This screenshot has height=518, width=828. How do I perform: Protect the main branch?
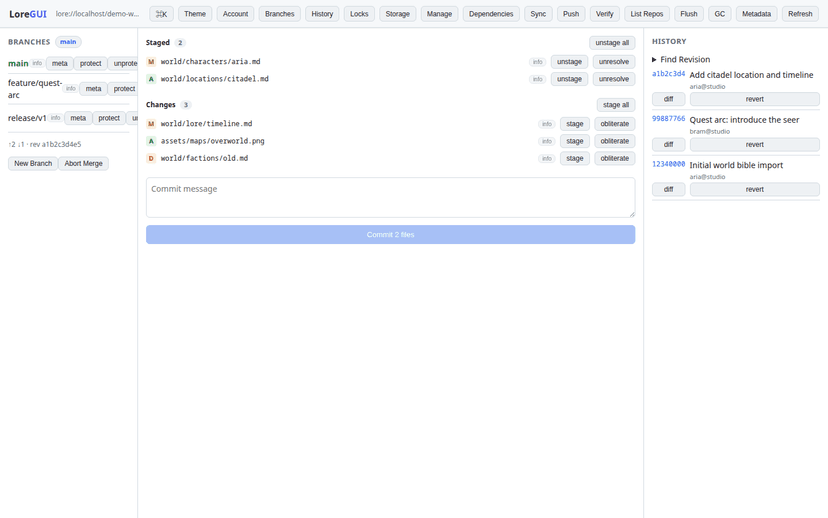[90, 63]
